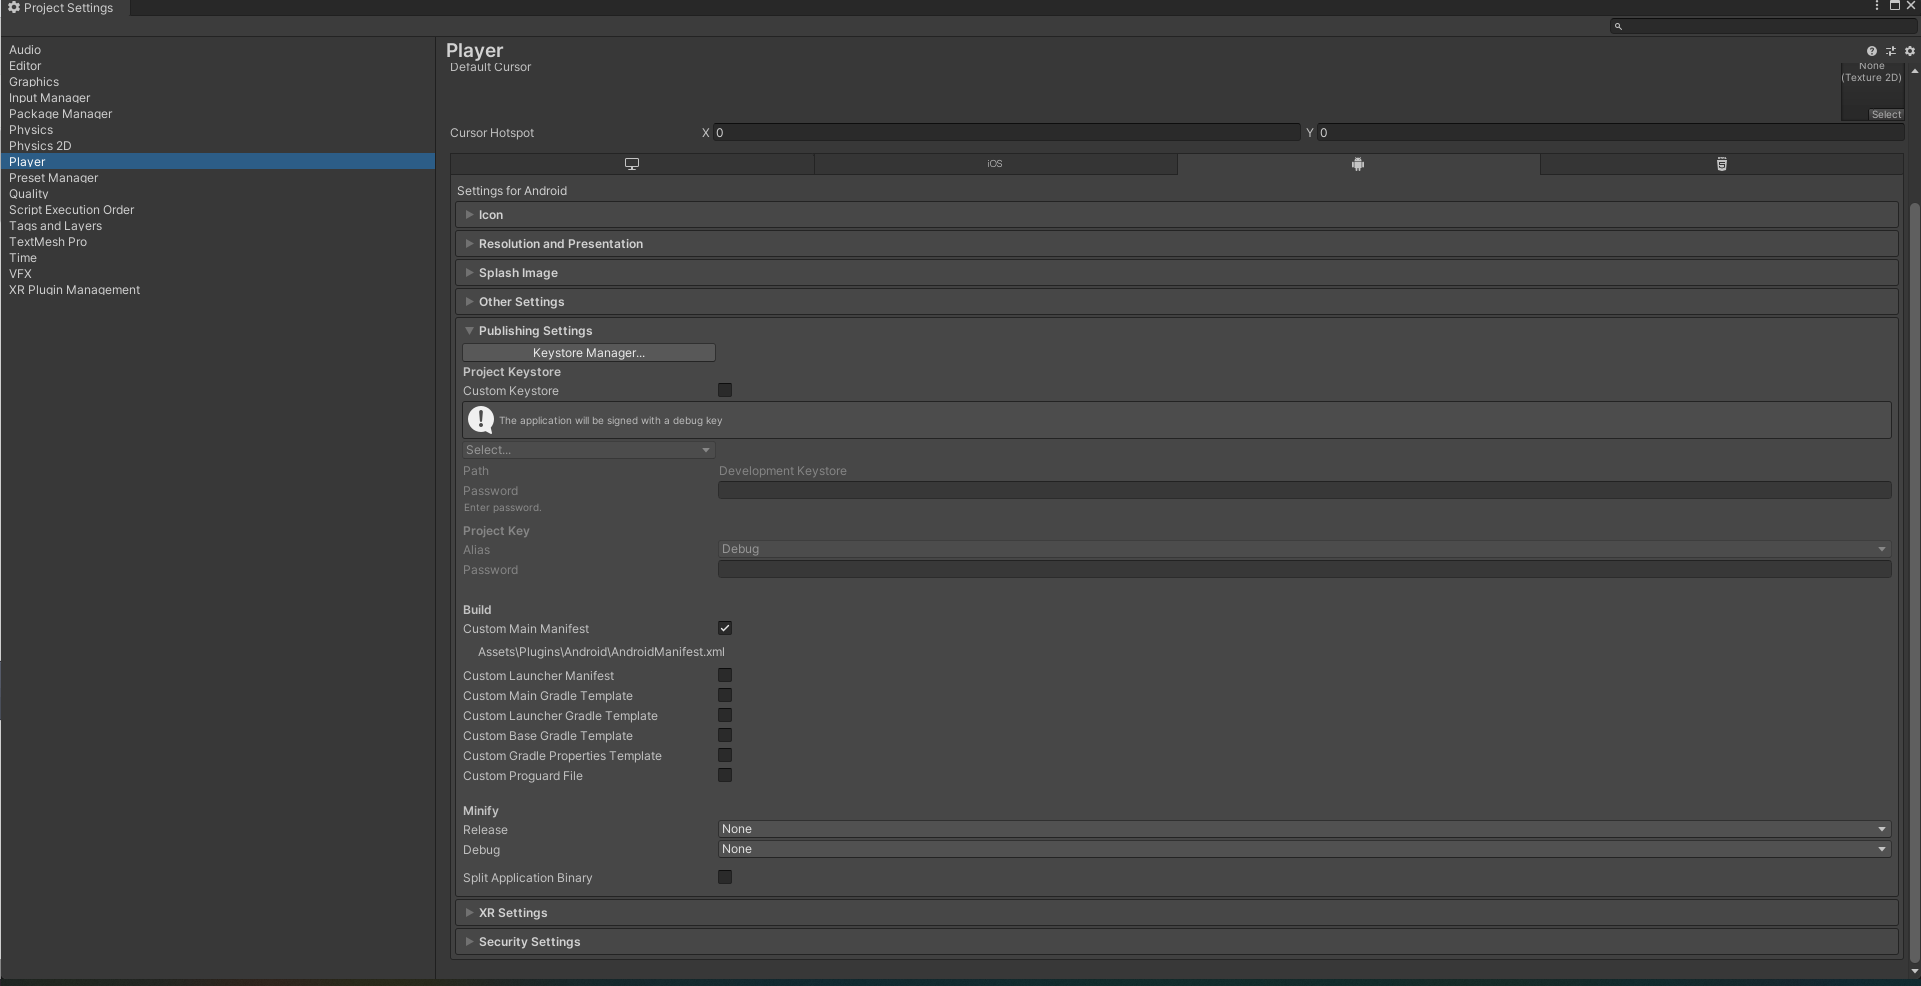Open the Graphics settings category
This screenshot has height=986, width=1921.
pos(34,82)
